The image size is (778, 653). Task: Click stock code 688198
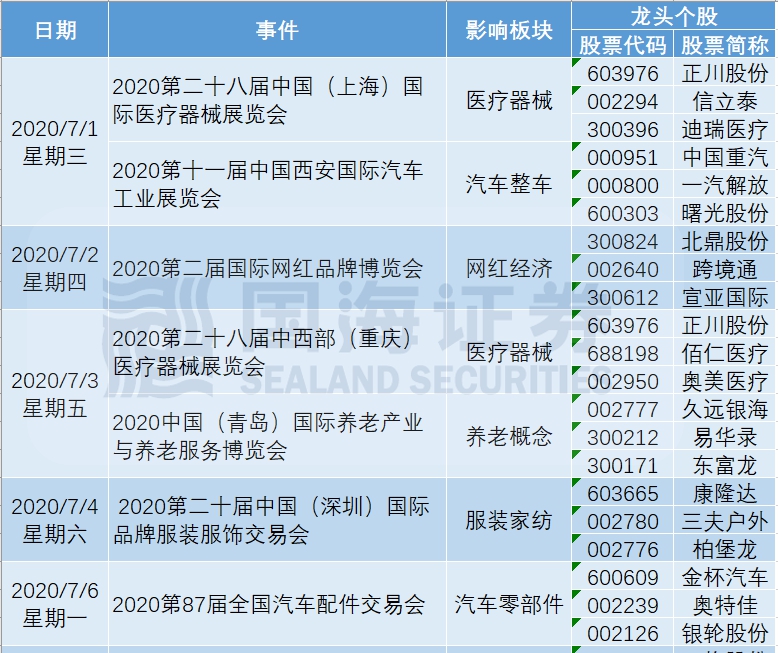coord(623,353)
